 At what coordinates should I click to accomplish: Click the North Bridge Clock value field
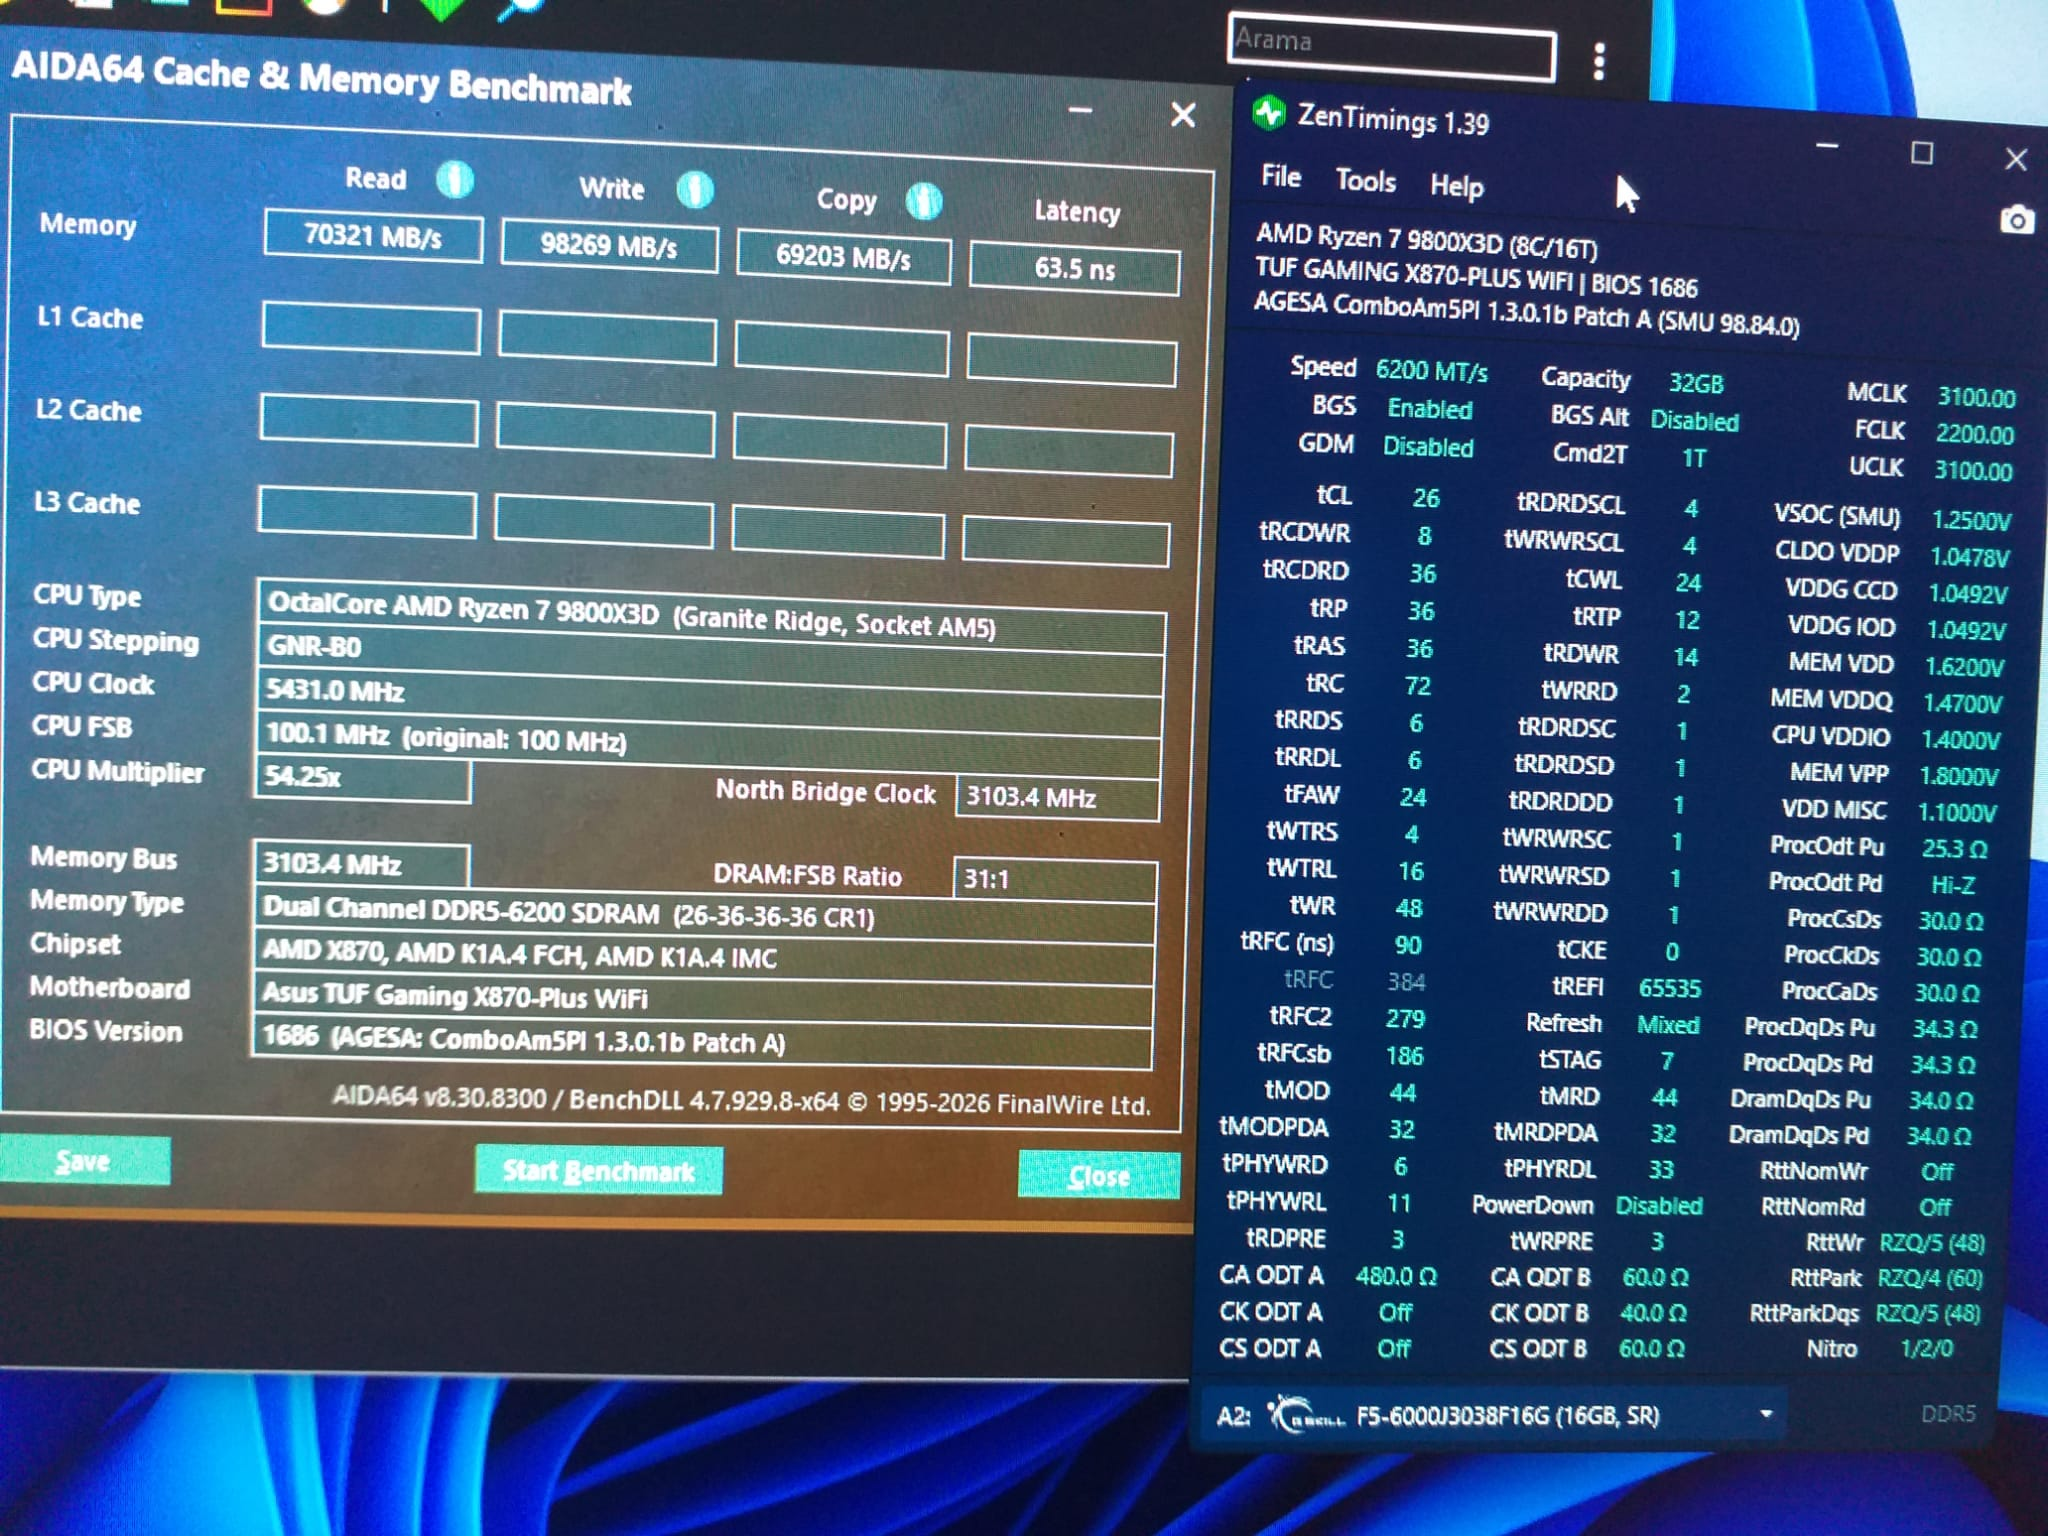pos(1058,797)
